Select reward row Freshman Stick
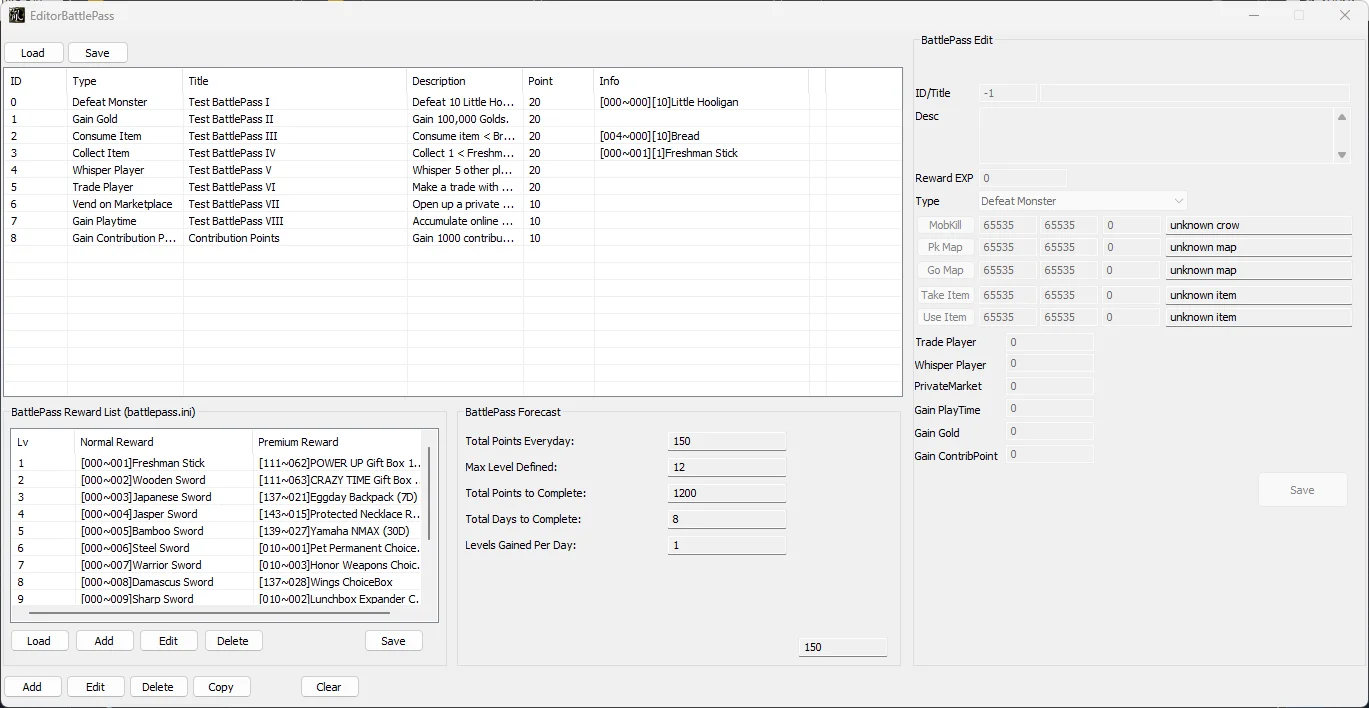The height and width of the screenshot is (708, 1369). click(x=217, y=463)
